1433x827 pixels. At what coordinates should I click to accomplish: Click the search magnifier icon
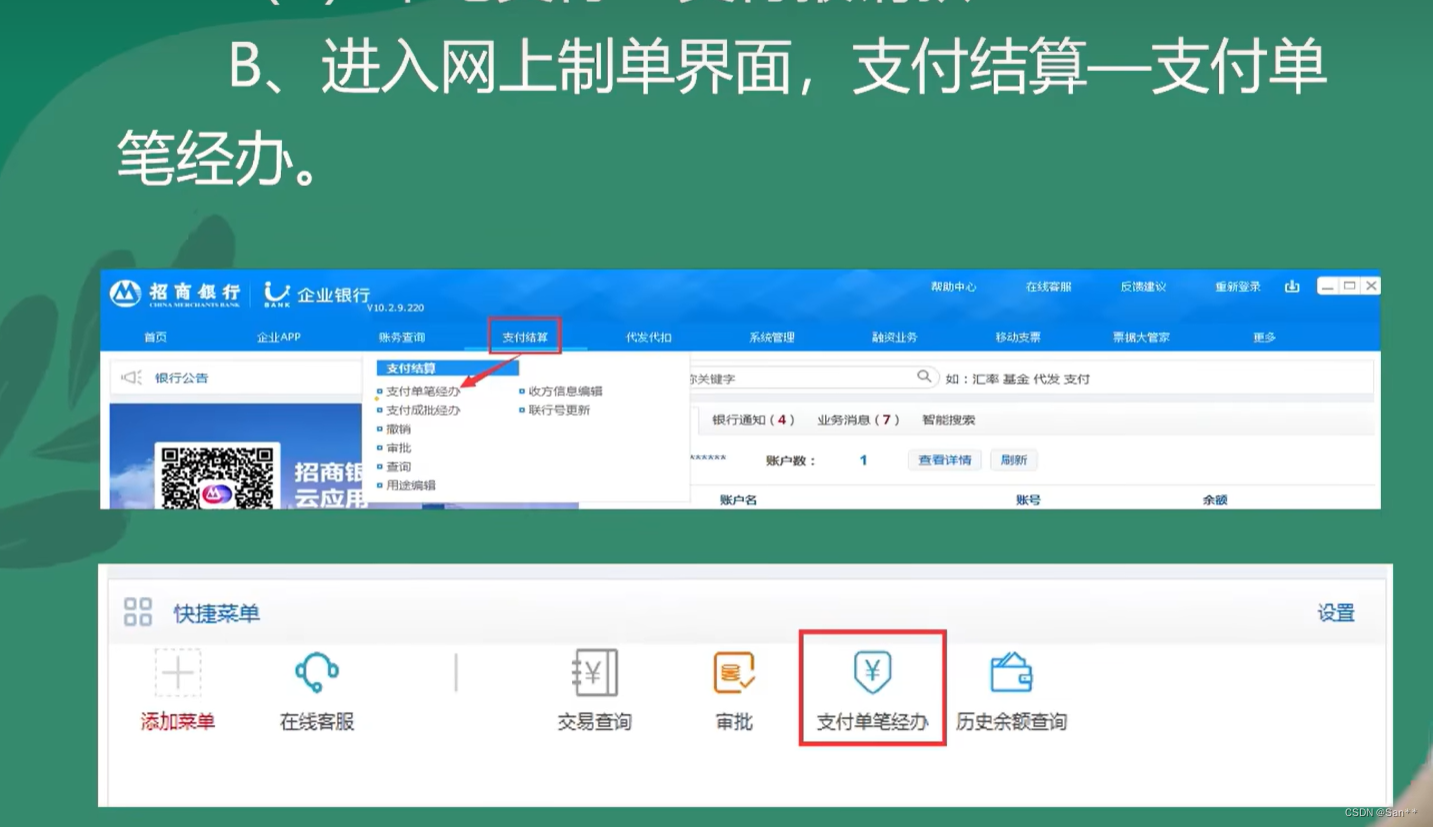(x=924, y=377)
